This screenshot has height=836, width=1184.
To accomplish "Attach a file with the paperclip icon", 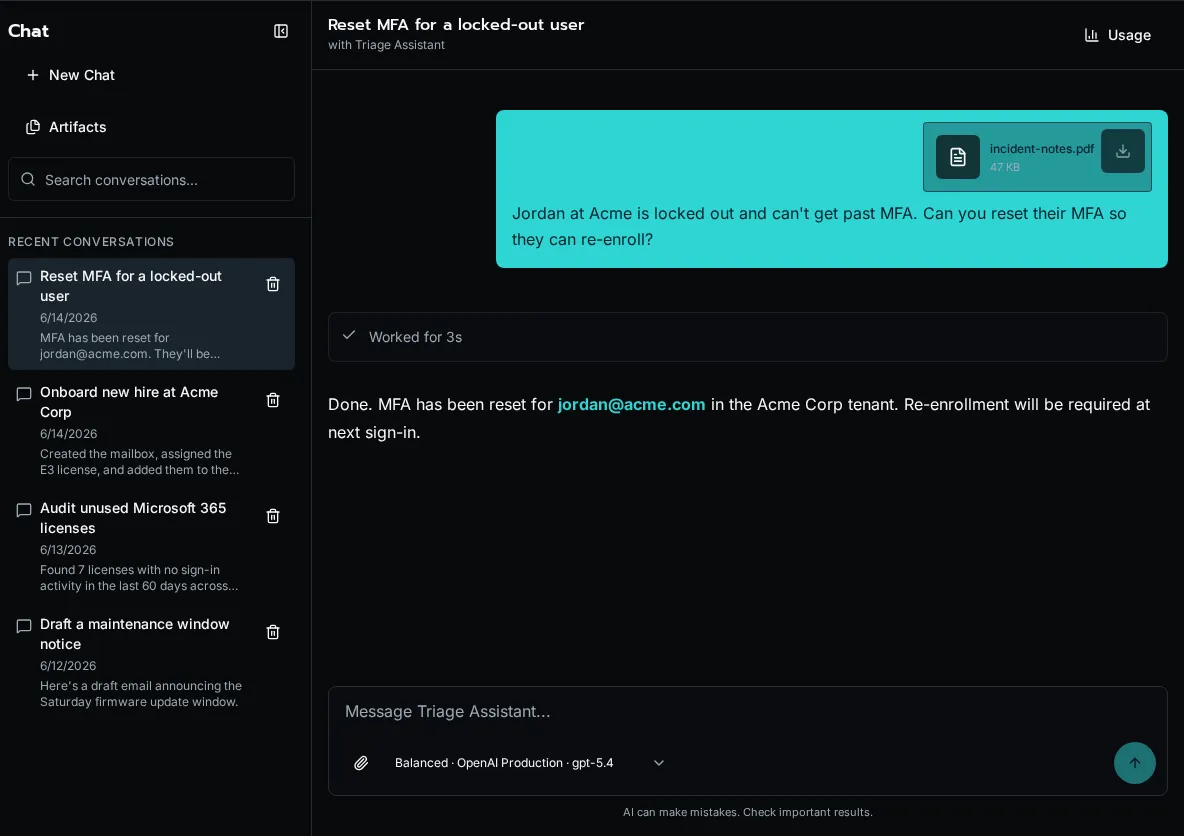I will [361, 763].
